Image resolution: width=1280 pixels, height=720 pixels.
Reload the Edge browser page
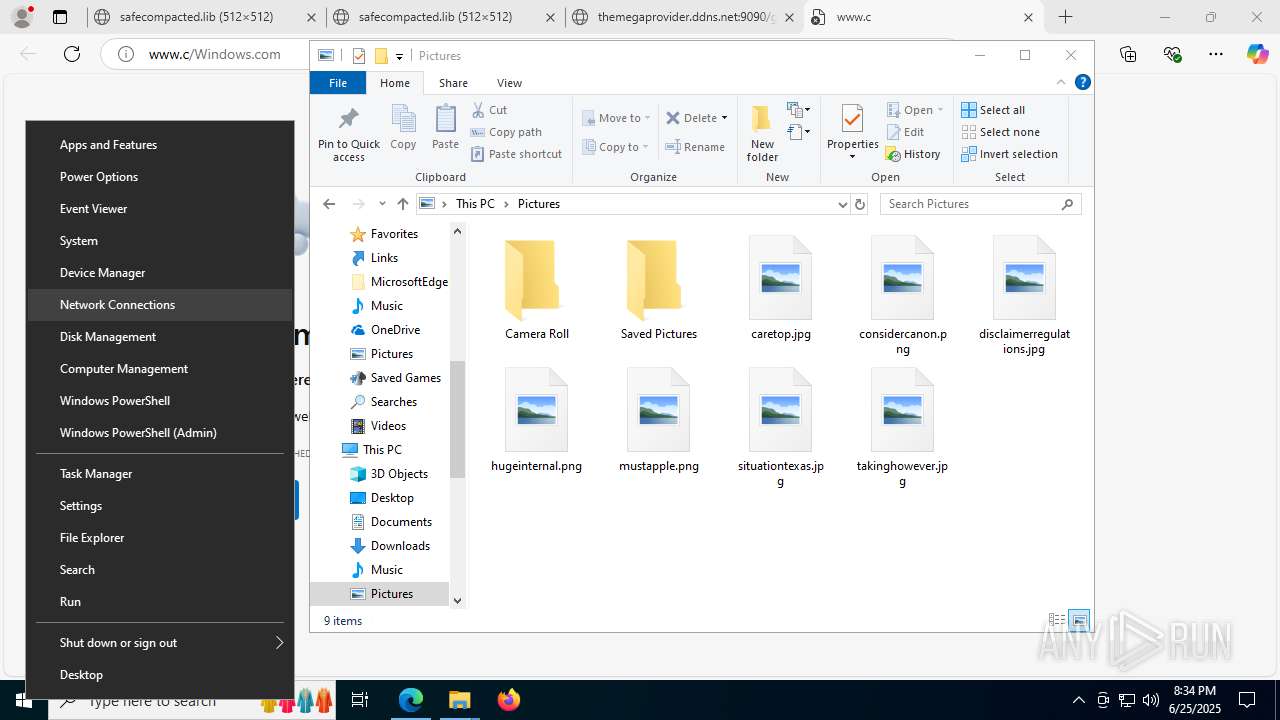(72, 54)
